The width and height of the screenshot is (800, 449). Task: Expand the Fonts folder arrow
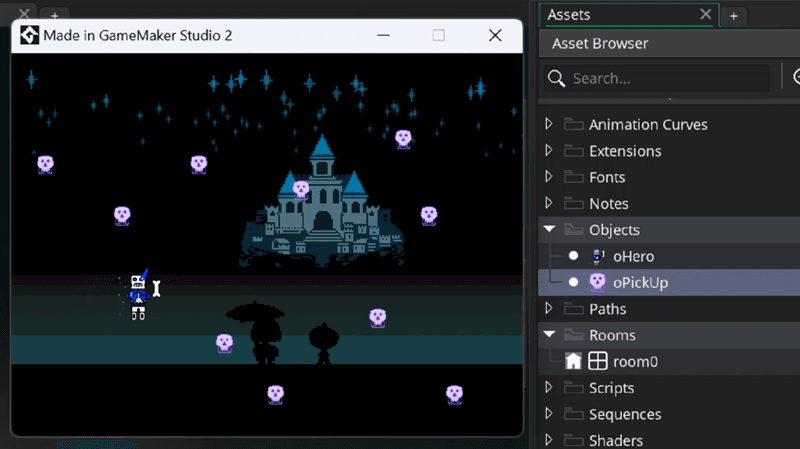[x=548, y=177]
